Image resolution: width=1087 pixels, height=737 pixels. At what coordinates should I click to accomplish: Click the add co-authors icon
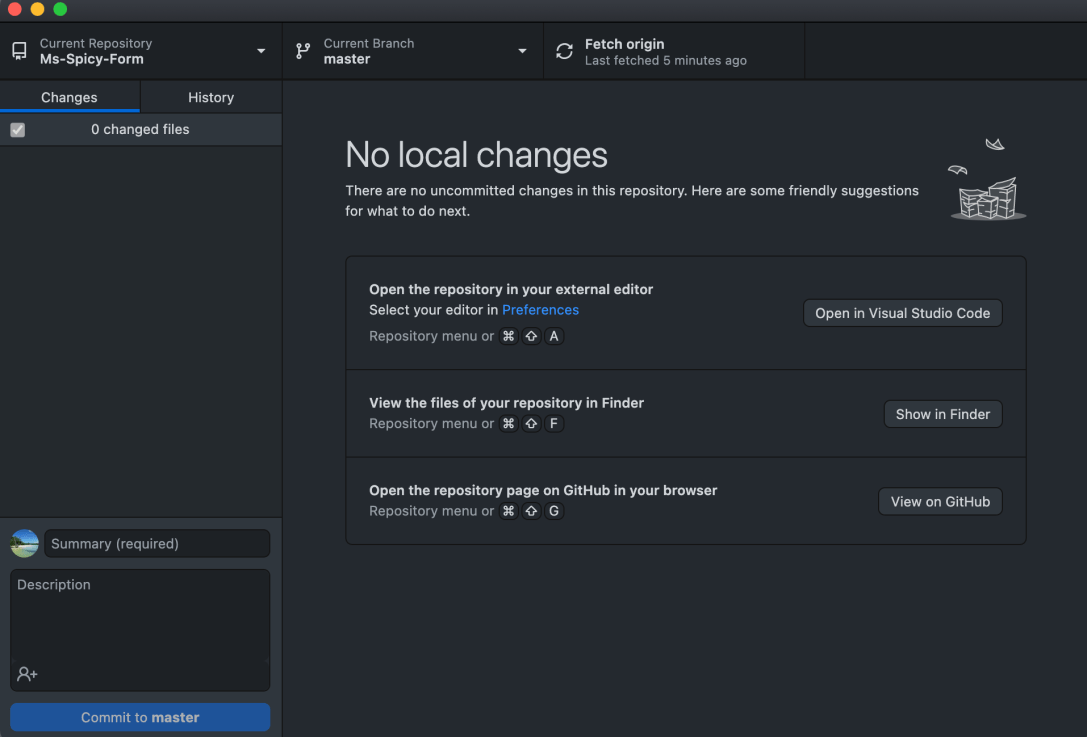pos(27,674)
